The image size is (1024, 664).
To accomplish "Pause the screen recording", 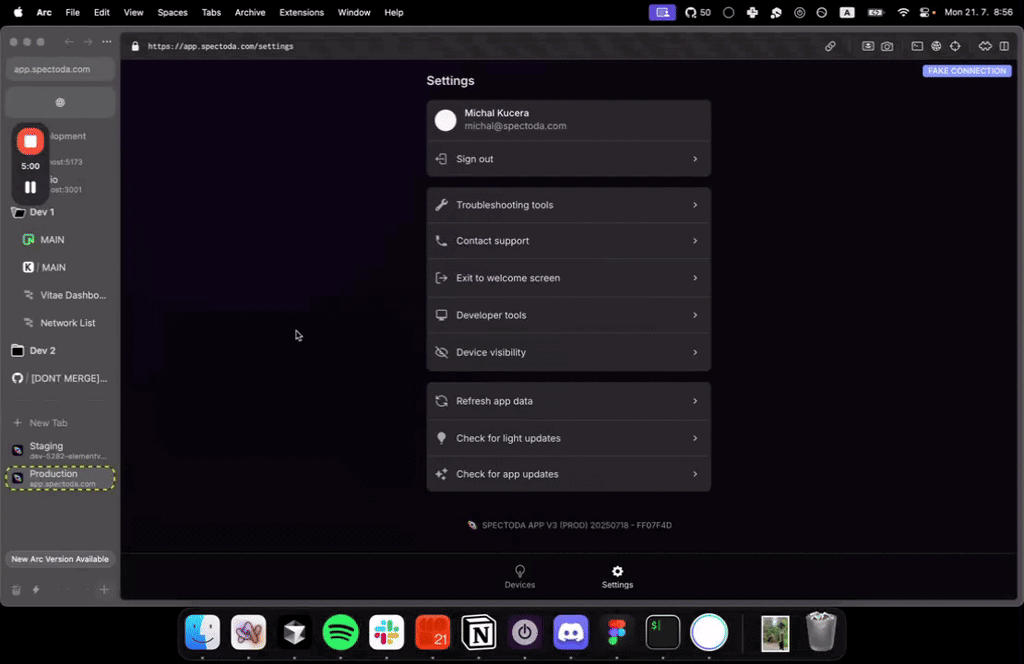I will click(30, 187).
